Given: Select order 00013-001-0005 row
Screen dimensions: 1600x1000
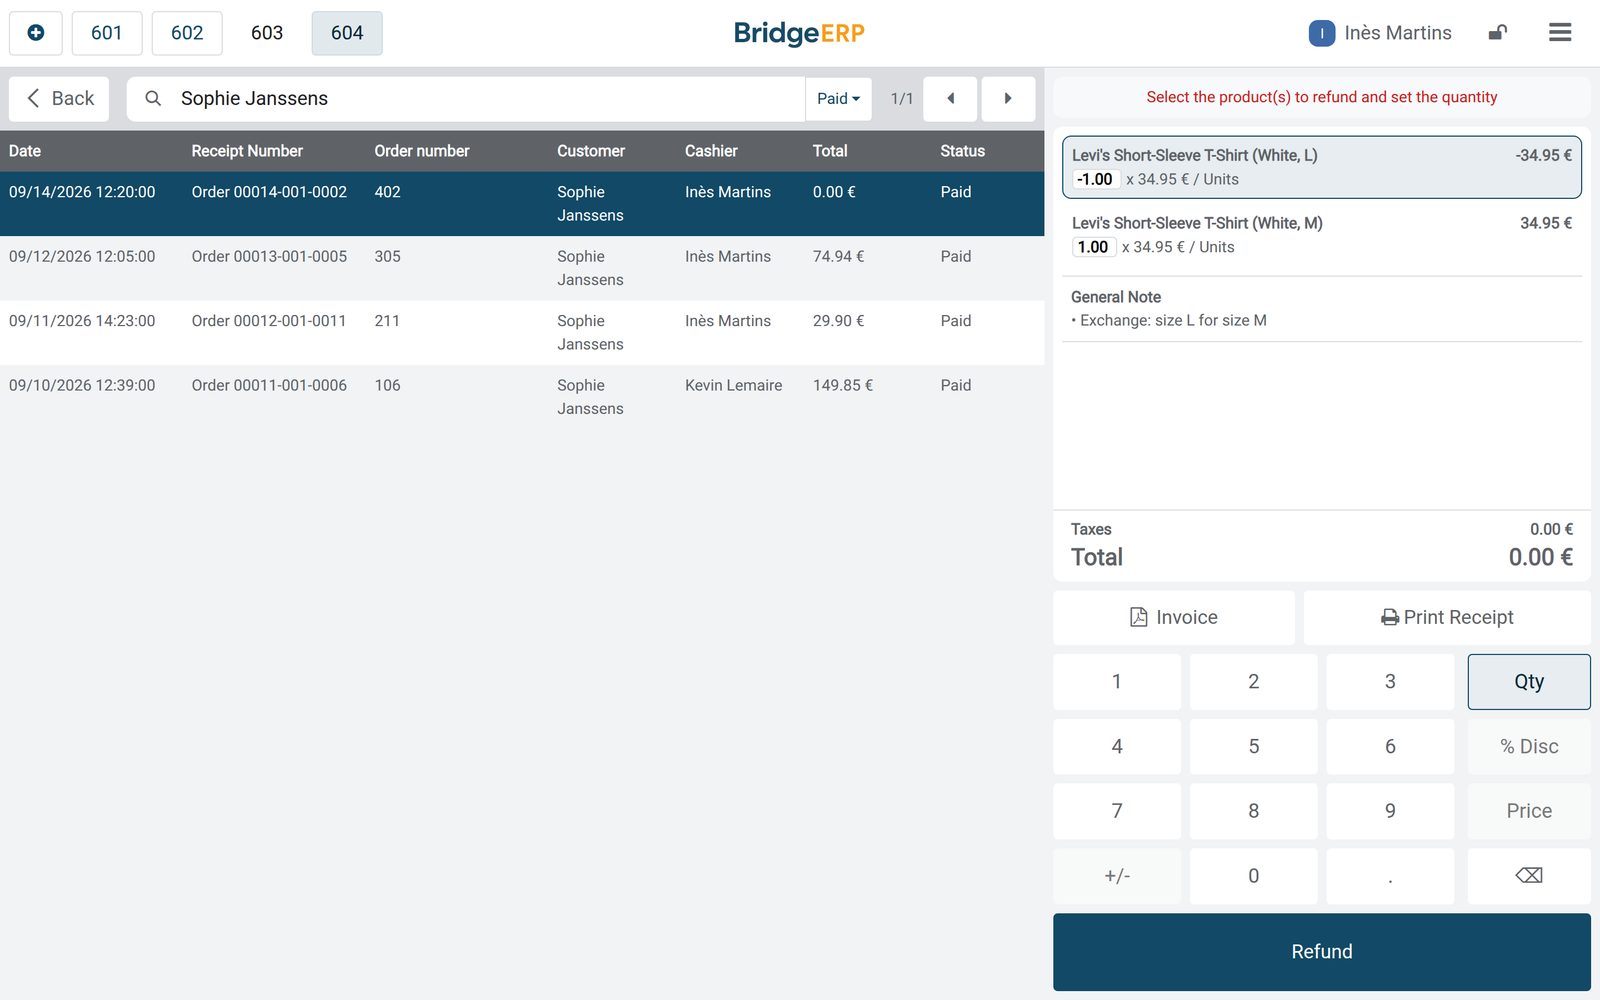Looking at the screenshot, I should click(x=522, y=268).
